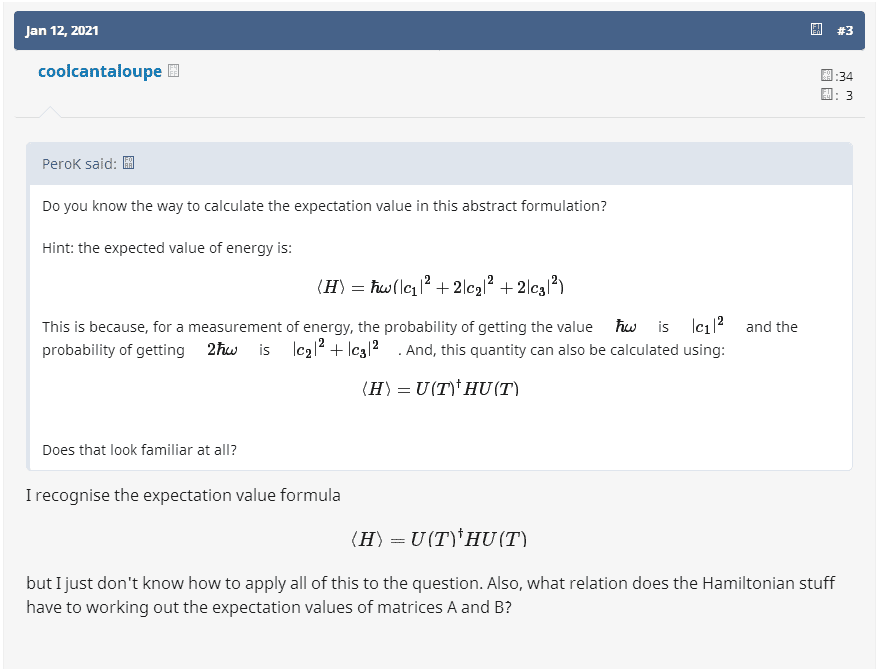
Task: Open coolcantaloupe's user profile
Action: (x=99, y=71)
